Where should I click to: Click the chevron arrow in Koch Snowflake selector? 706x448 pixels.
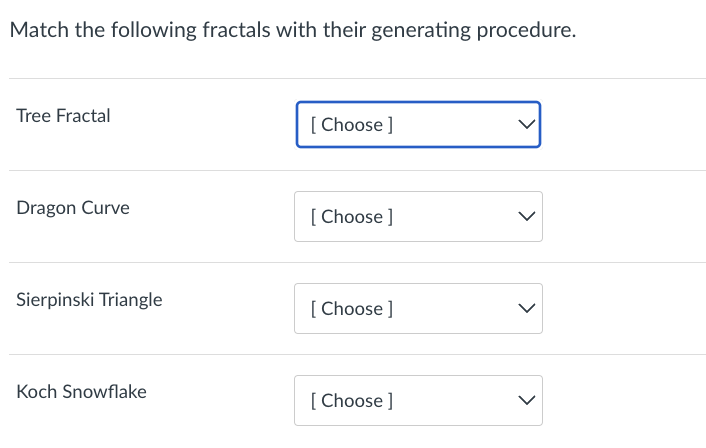(525, 401)
